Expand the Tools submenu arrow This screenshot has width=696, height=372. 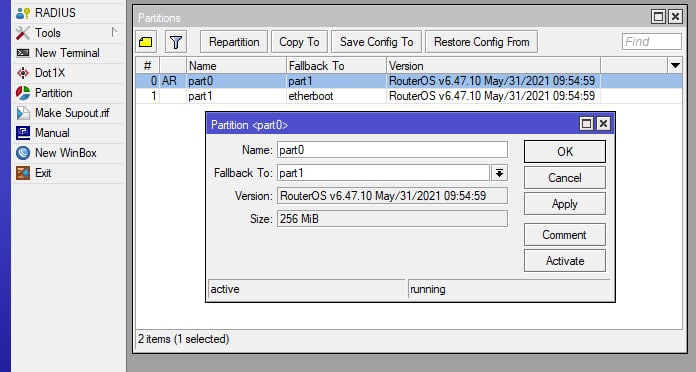[x=115, y=32]
